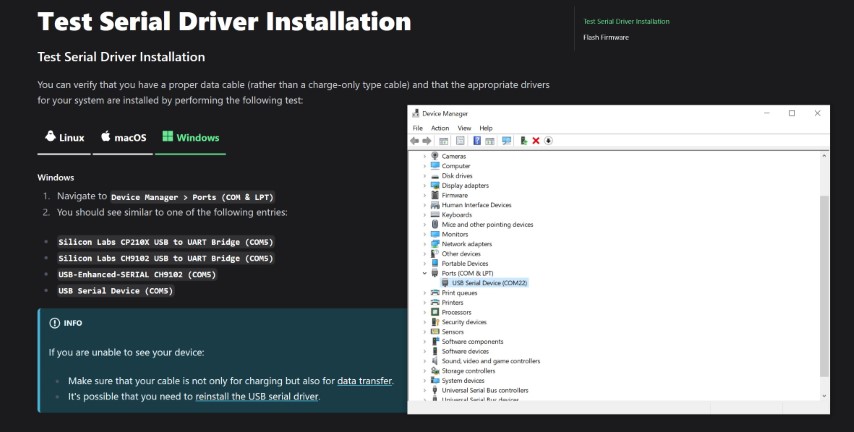Select the Network adapters category icon
This screenshot has width=854, height=432.
tap(435, 244)
